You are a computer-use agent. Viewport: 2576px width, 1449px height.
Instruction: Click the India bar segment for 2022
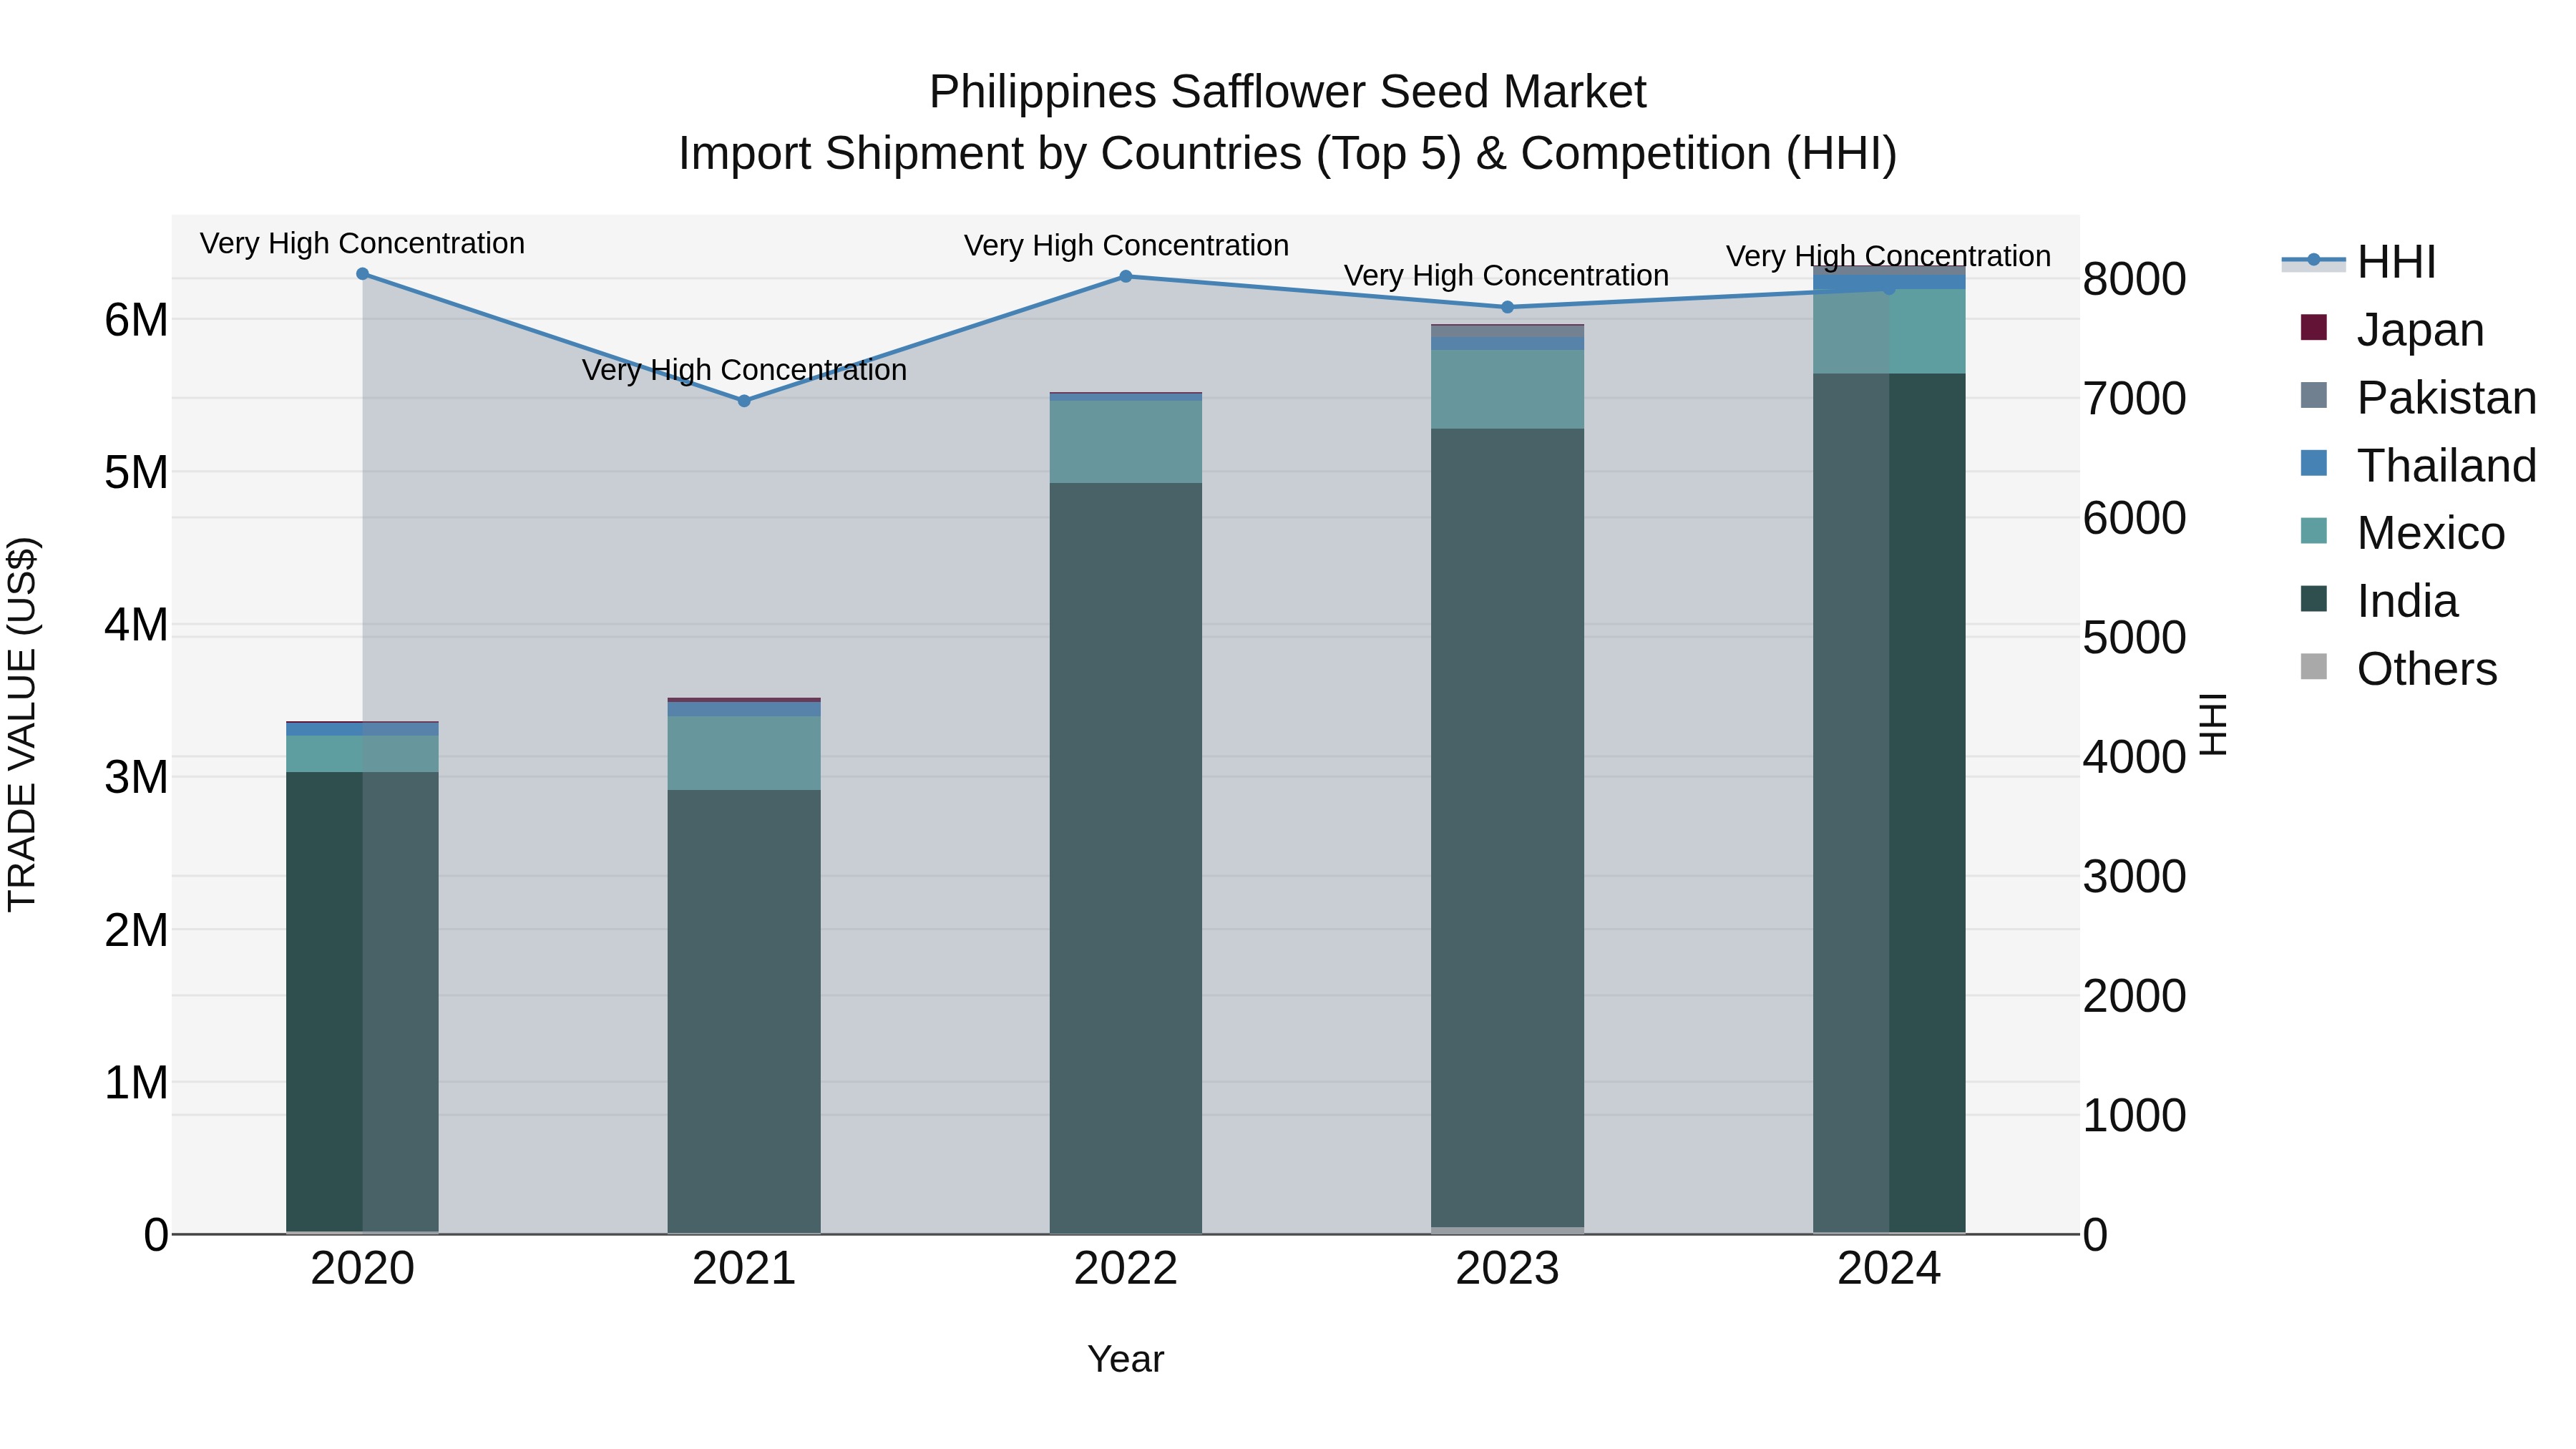pyautogui.click(x=1126, y=858)
